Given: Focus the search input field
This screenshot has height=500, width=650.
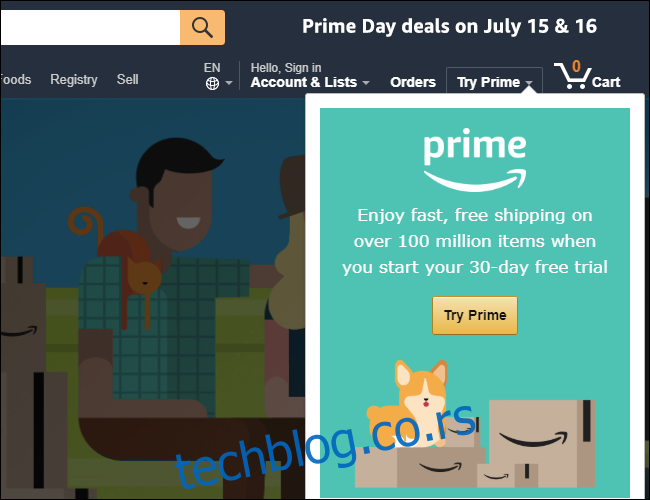Looking at the screenshot, I should [90, 27].
